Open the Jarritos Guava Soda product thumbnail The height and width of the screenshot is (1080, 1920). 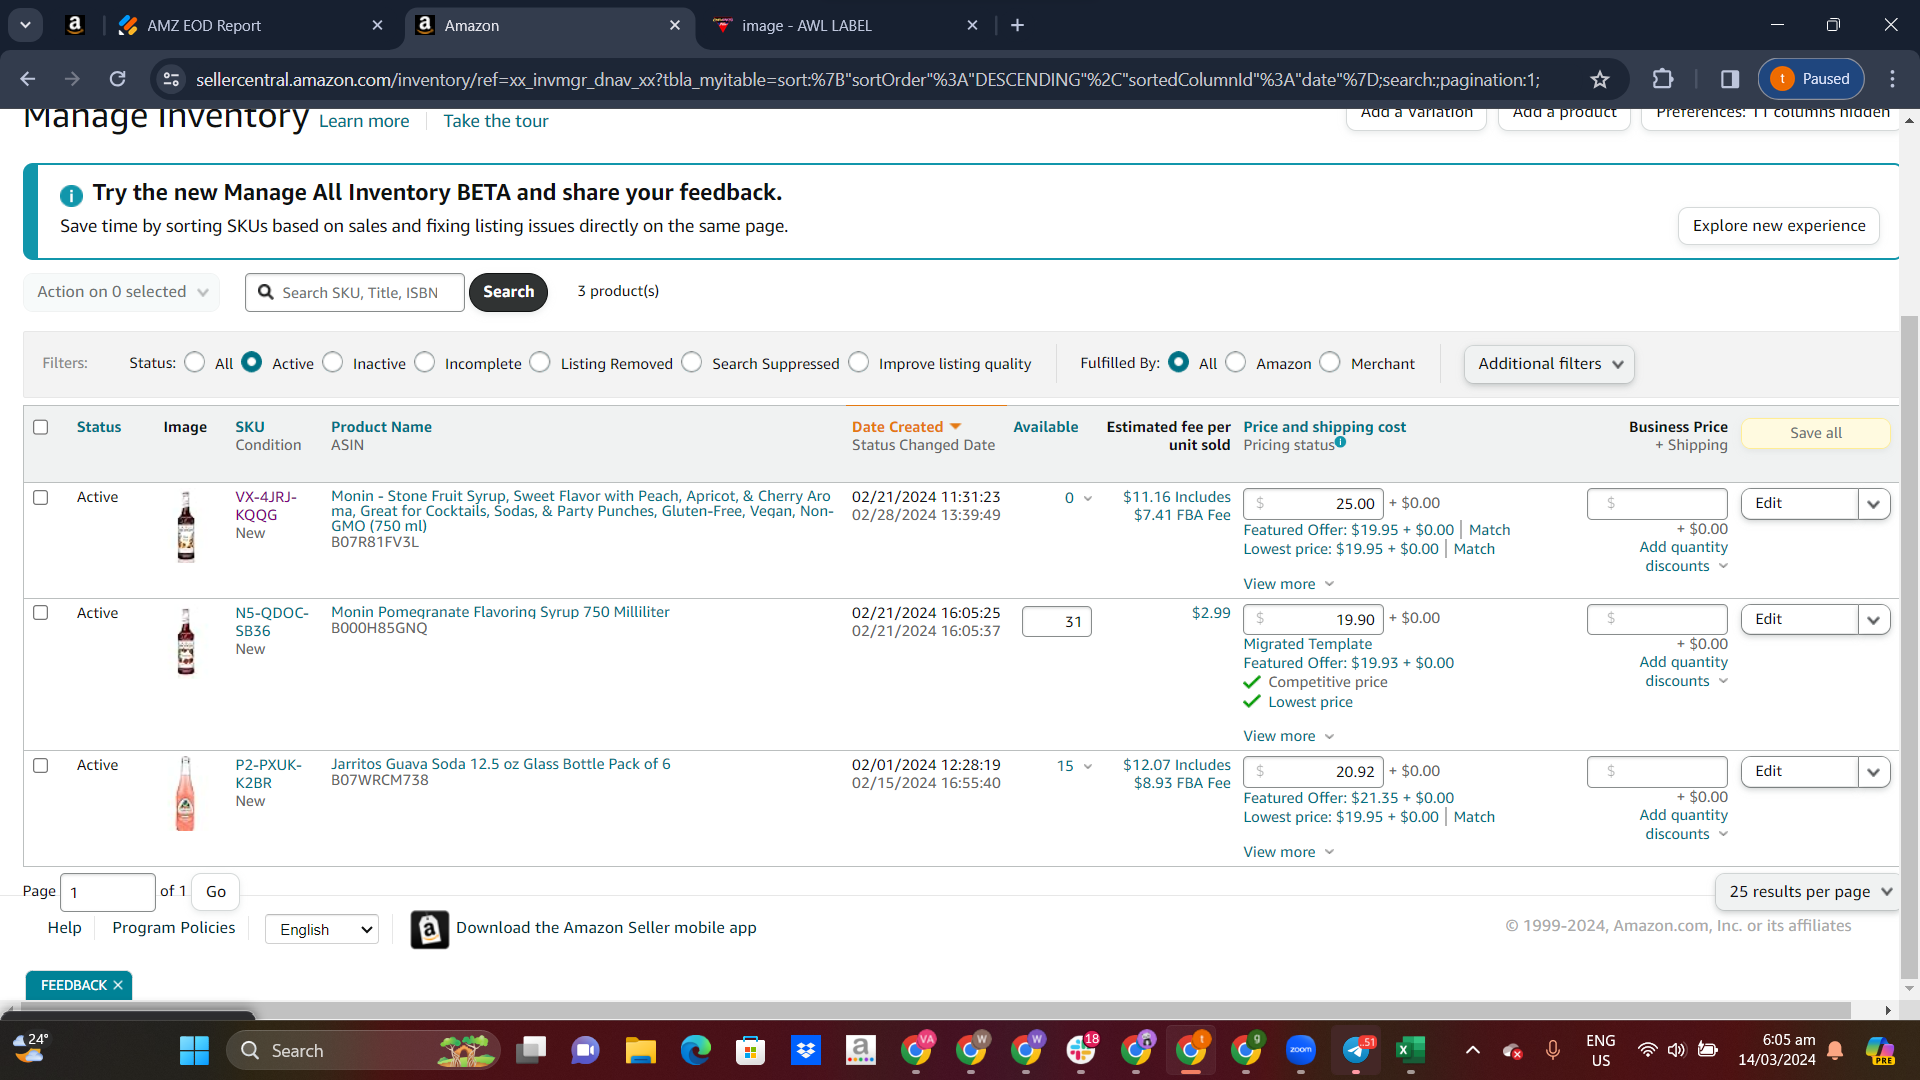[185, 794]
